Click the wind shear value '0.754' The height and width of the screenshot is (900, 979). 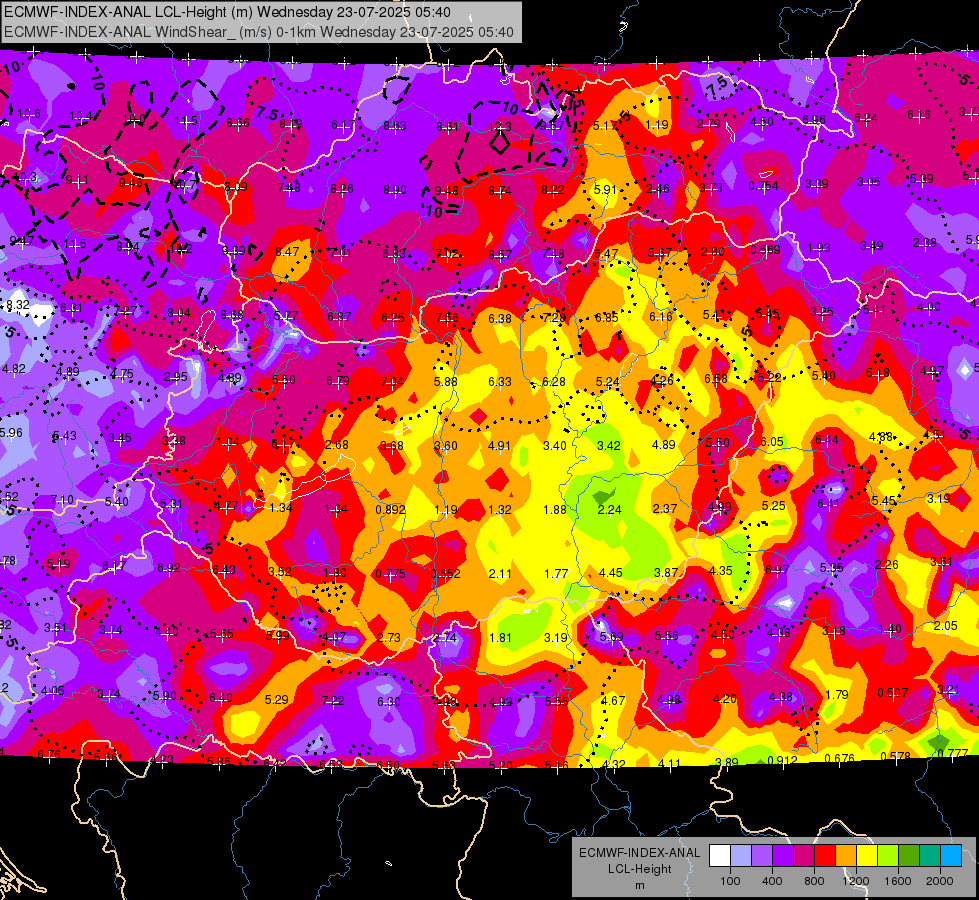click(763, 185)
